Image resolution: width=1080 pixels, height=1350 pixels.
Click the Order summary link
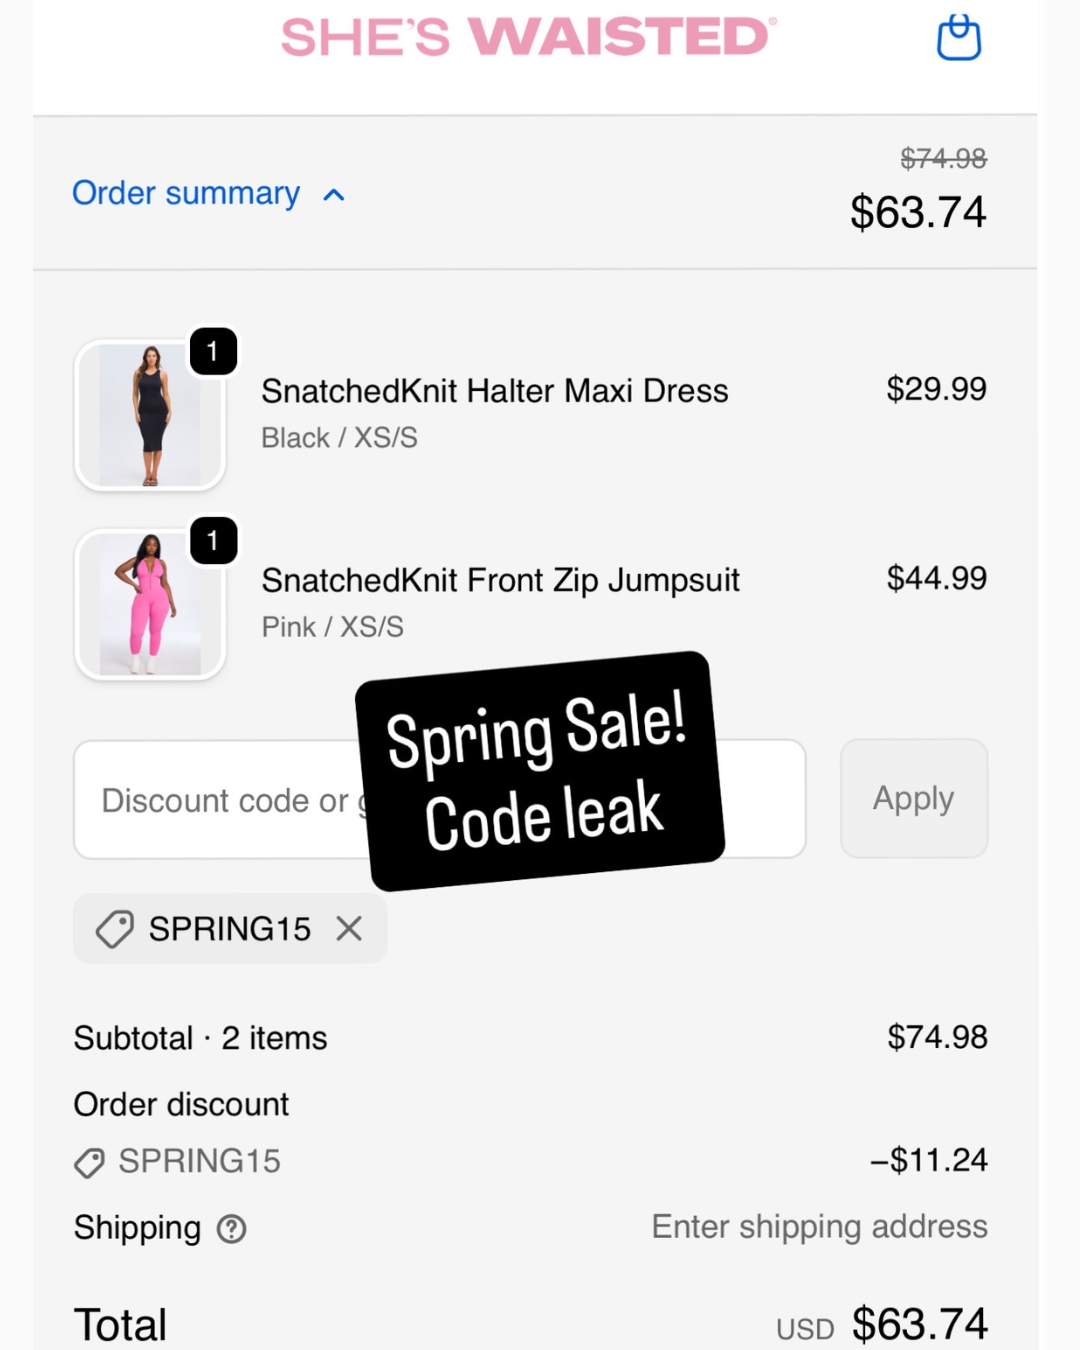pyautogui.click(x=186, y=193)
